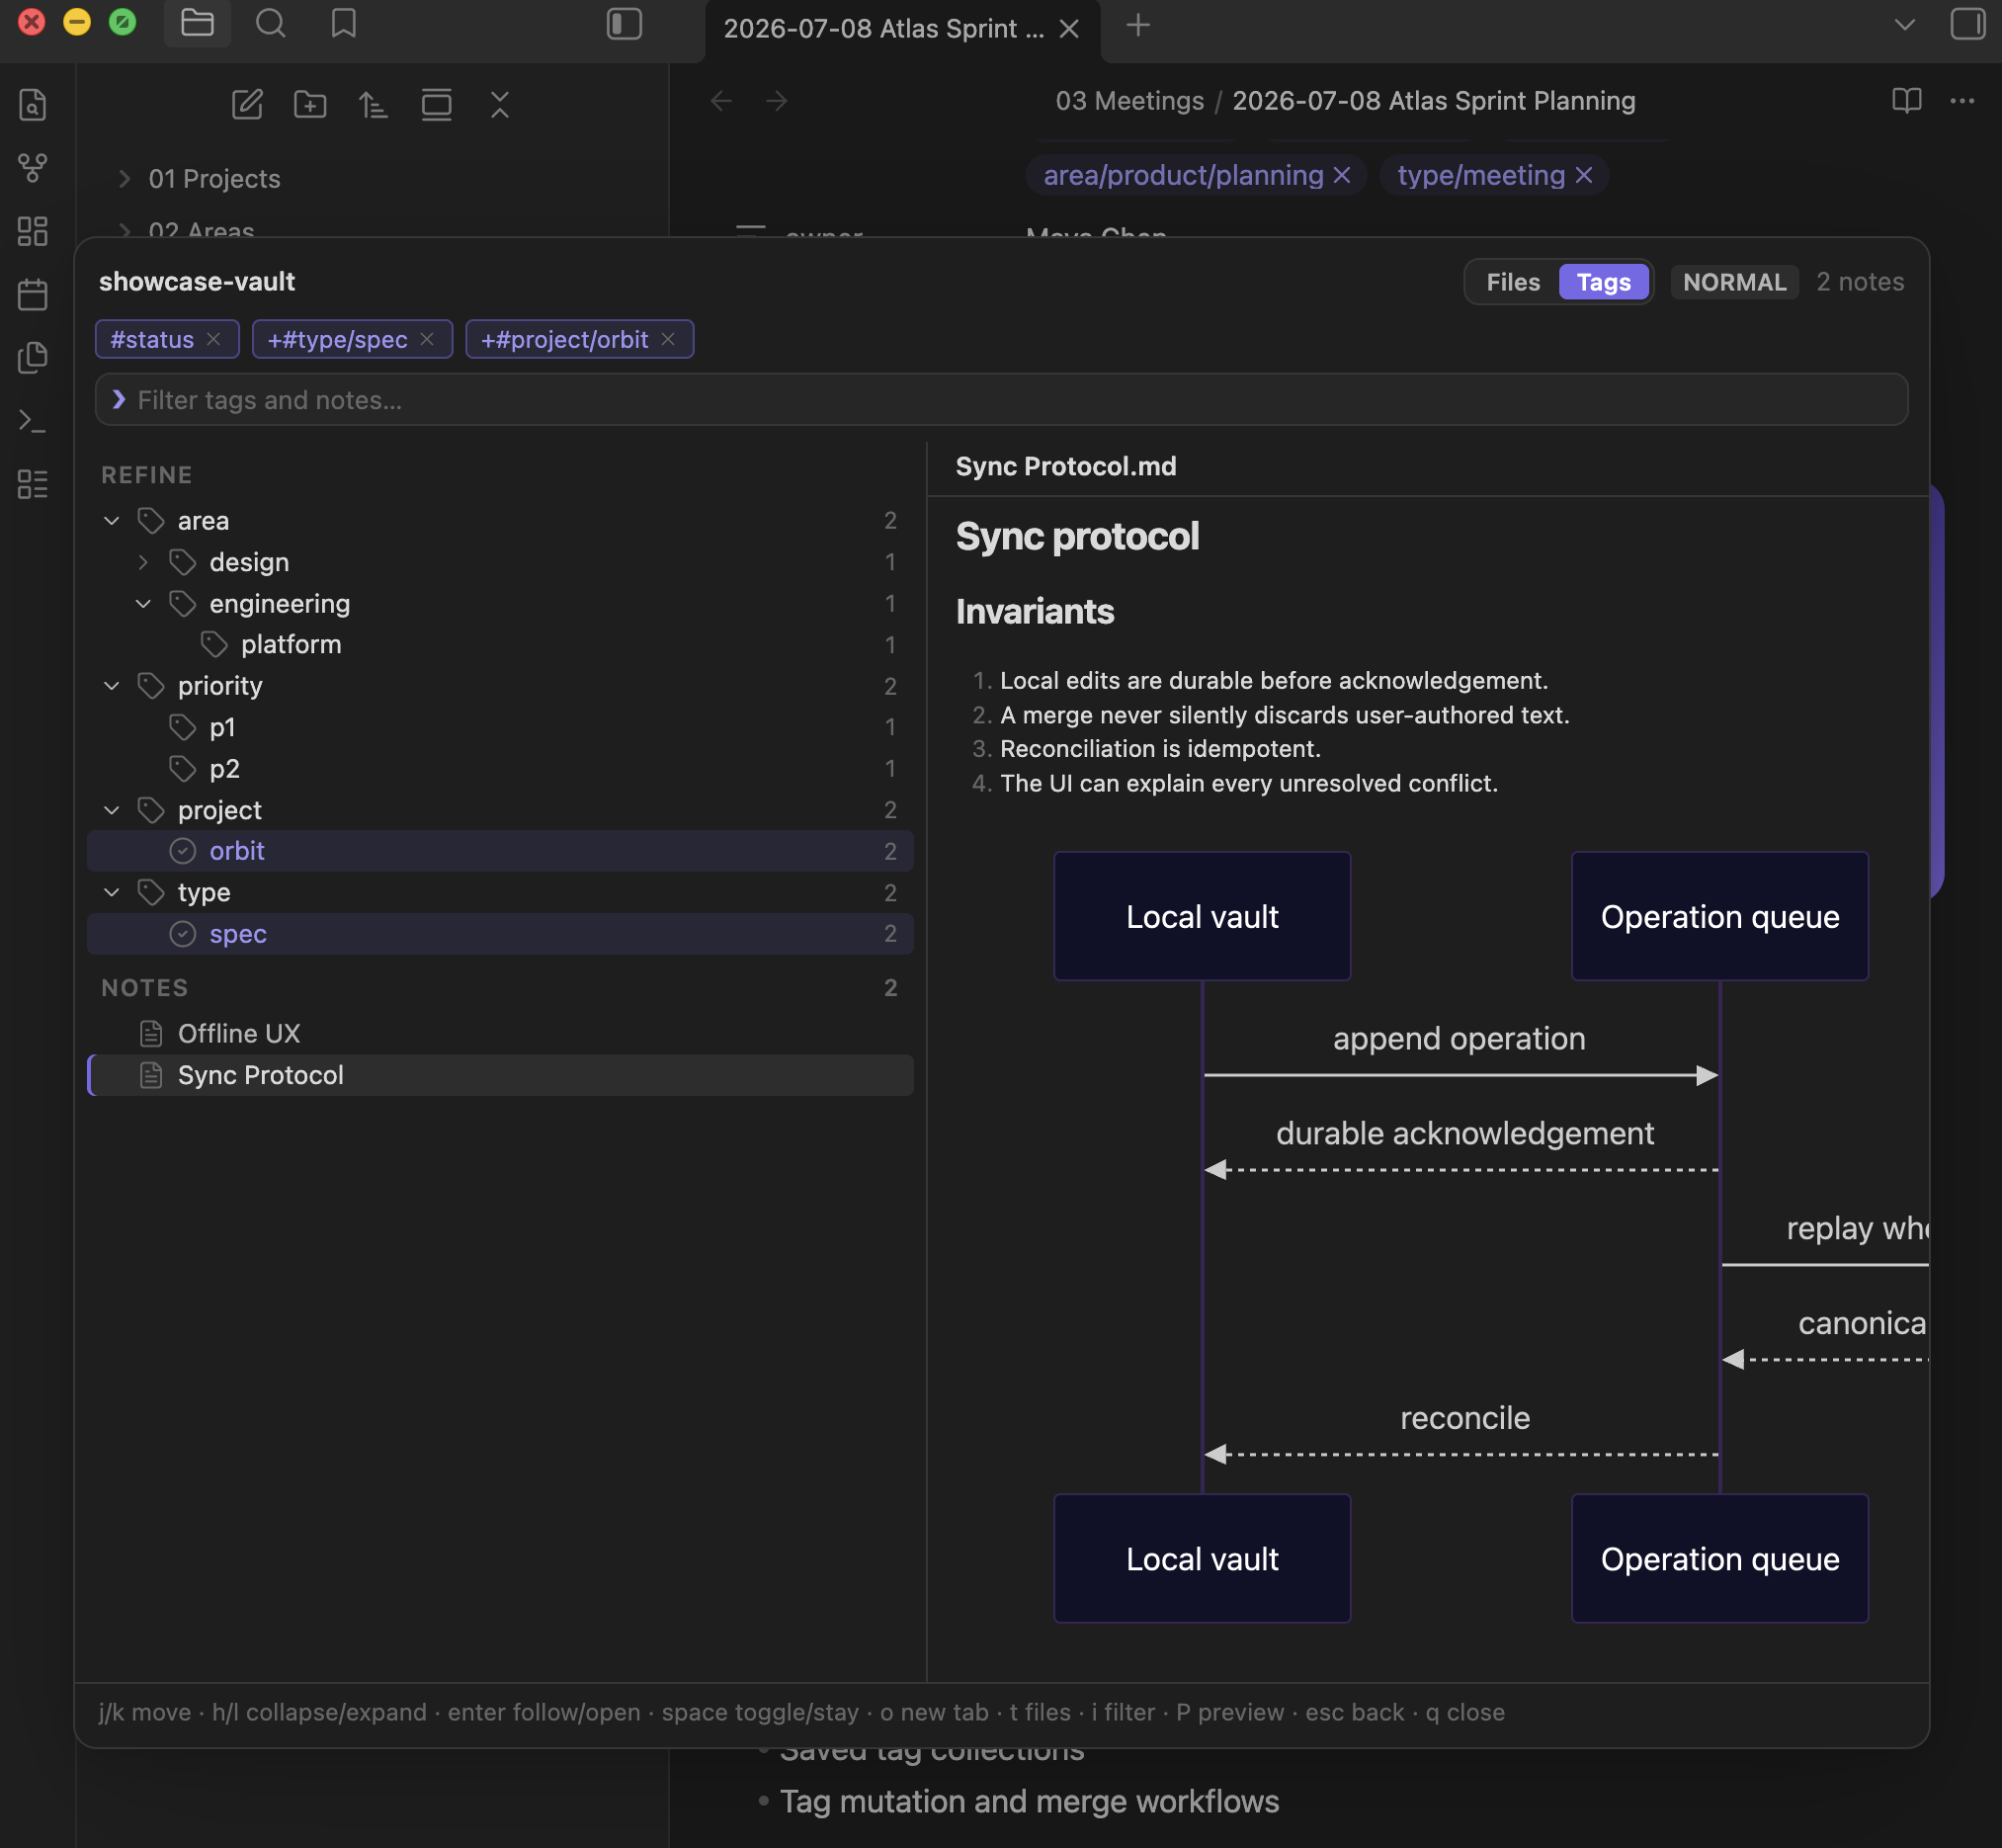
Task: Open search magnifier icon in top bar
Action: click(x=270, y=23)
